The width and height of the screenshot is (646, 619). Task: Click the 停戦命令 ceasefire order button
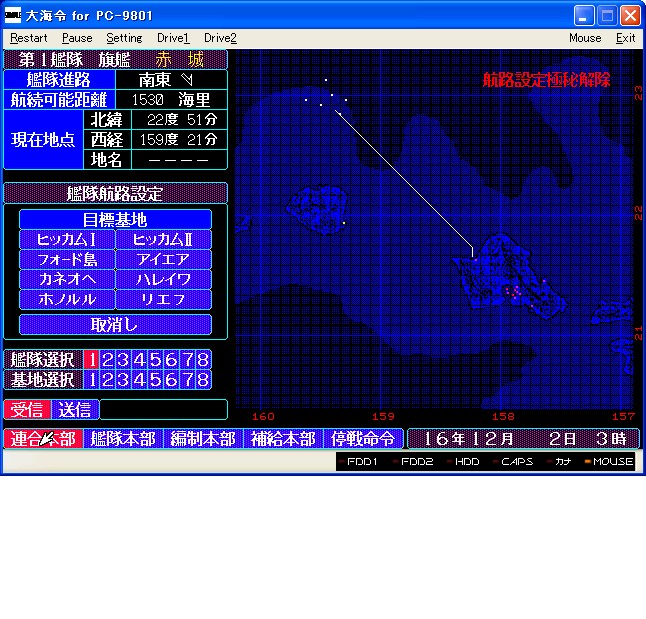tap(362, 438)
